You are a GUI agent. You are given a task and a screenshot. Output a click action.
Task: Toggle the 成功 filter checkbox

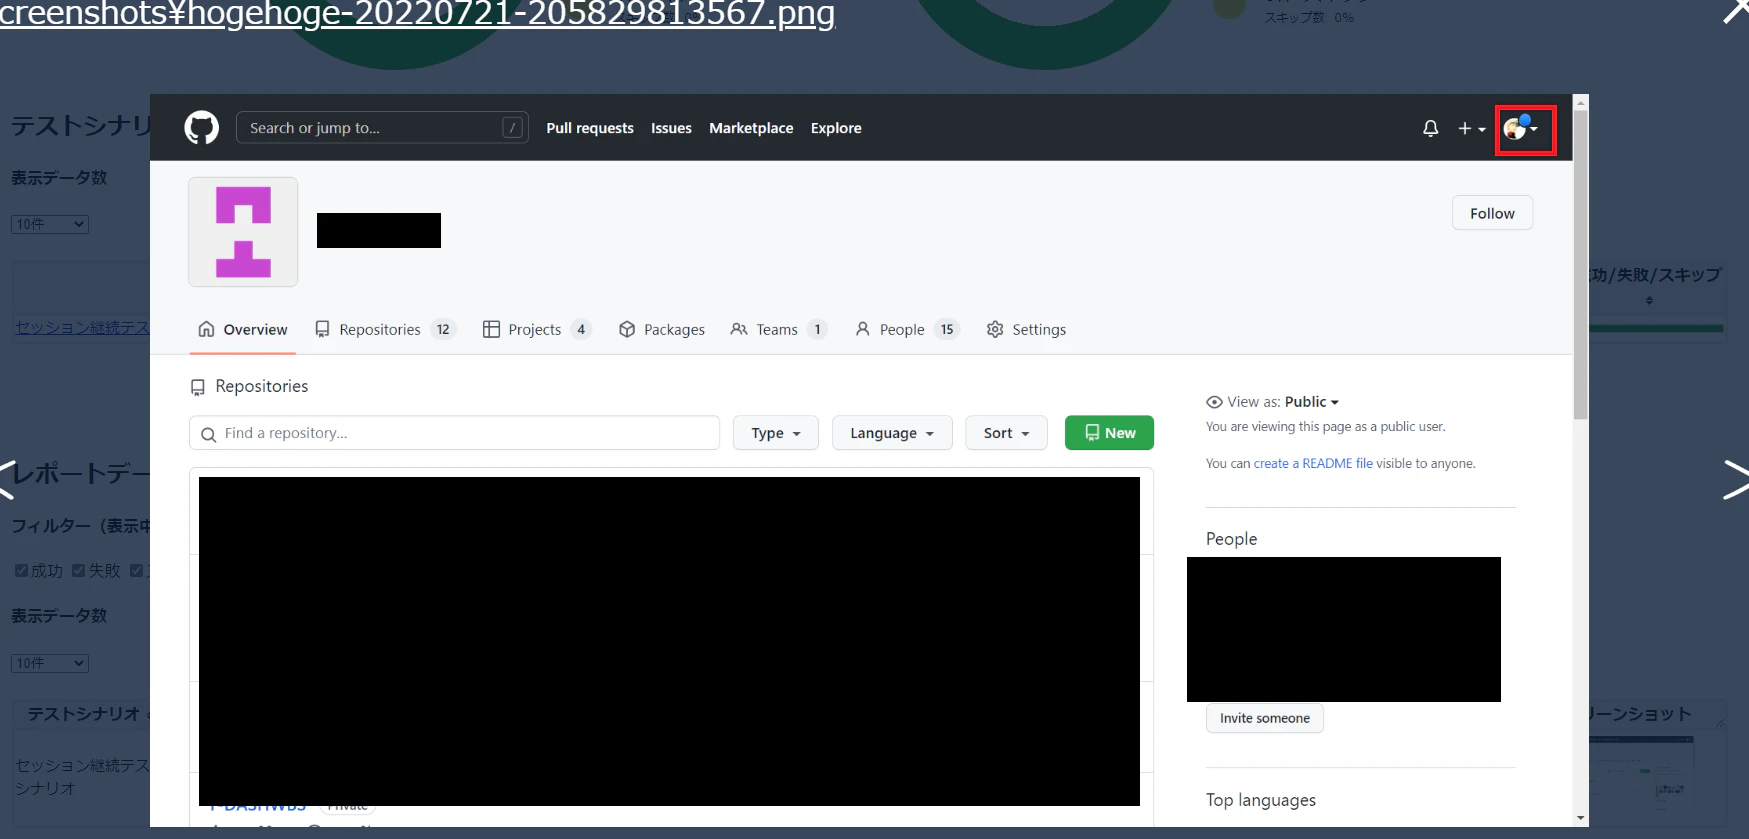coord(21,570)
